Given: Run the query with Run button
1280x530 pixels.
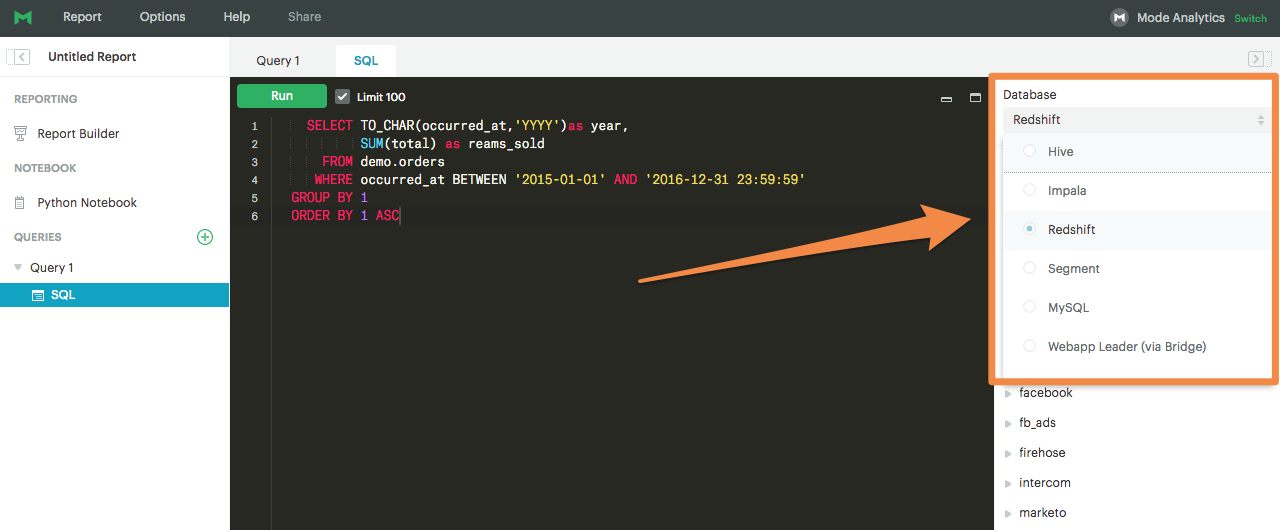Looking at the screenshot, I should point(282,96).
